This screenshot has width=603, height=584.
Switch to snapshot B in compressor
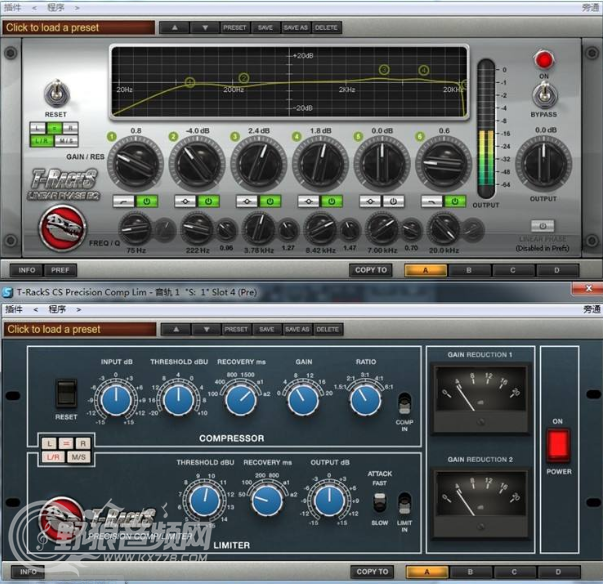[471, 572]
